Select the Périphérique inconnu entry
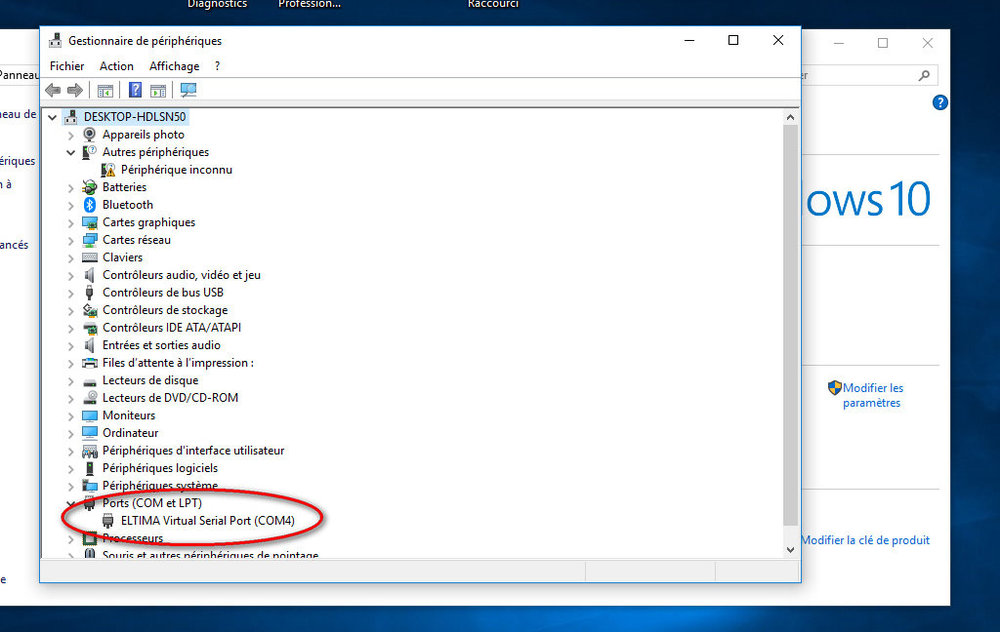Screen dimensions: 1000x632 [x=177, y=170]
